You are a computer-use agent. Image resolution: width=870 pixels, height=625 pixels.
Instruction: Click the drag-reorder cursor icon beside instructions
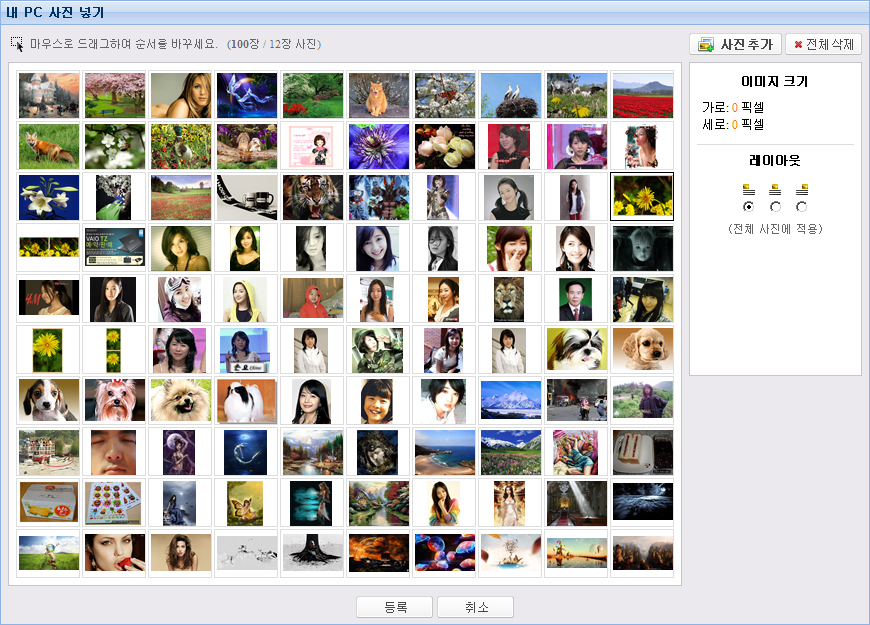coord(18,45)
